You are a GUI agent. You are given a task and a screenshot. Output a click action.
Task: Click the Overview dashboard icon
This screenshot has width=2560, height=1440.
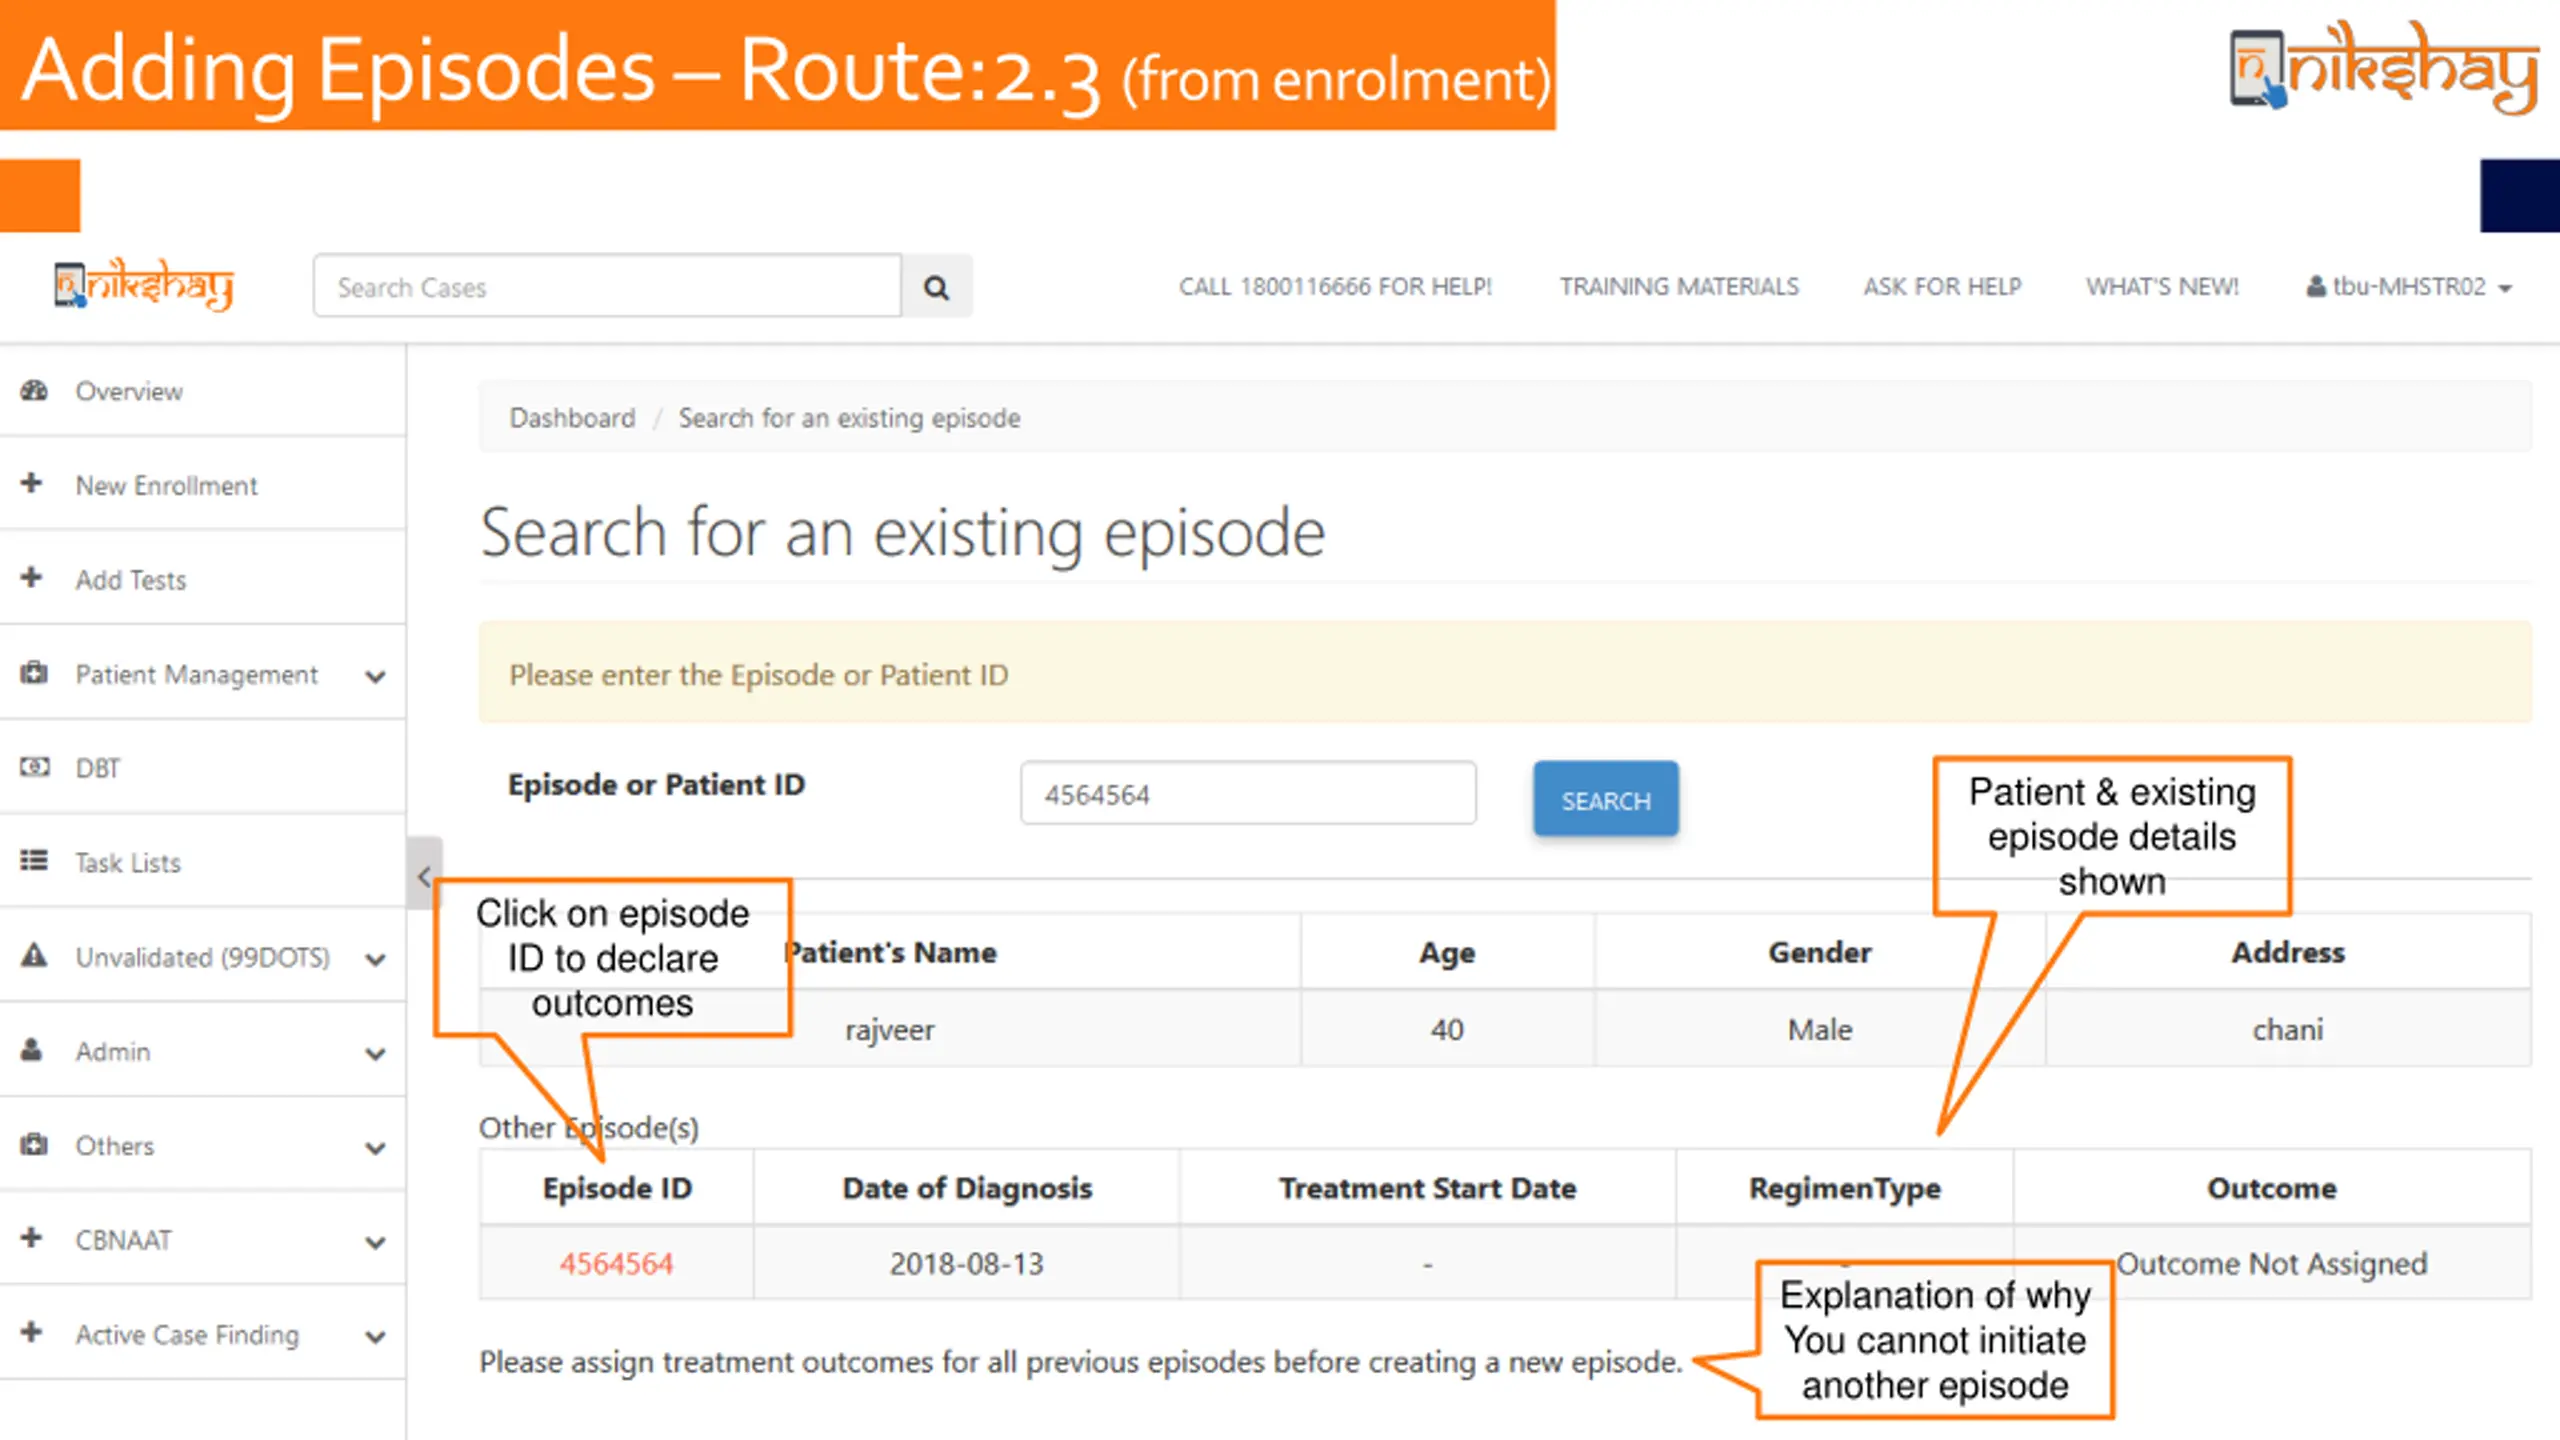coord(34,390)
